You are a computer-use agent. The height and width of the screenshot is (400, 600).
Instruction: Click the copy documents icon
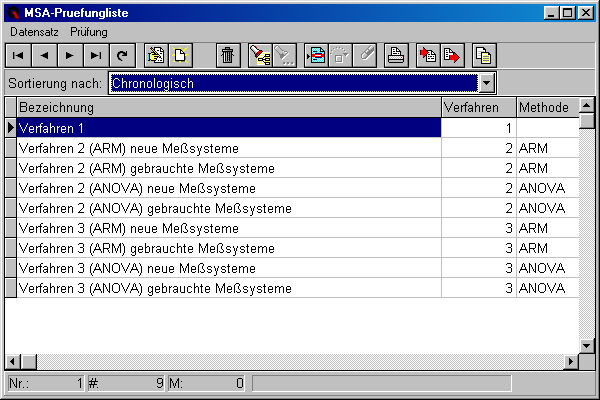(x=483, y=56)
